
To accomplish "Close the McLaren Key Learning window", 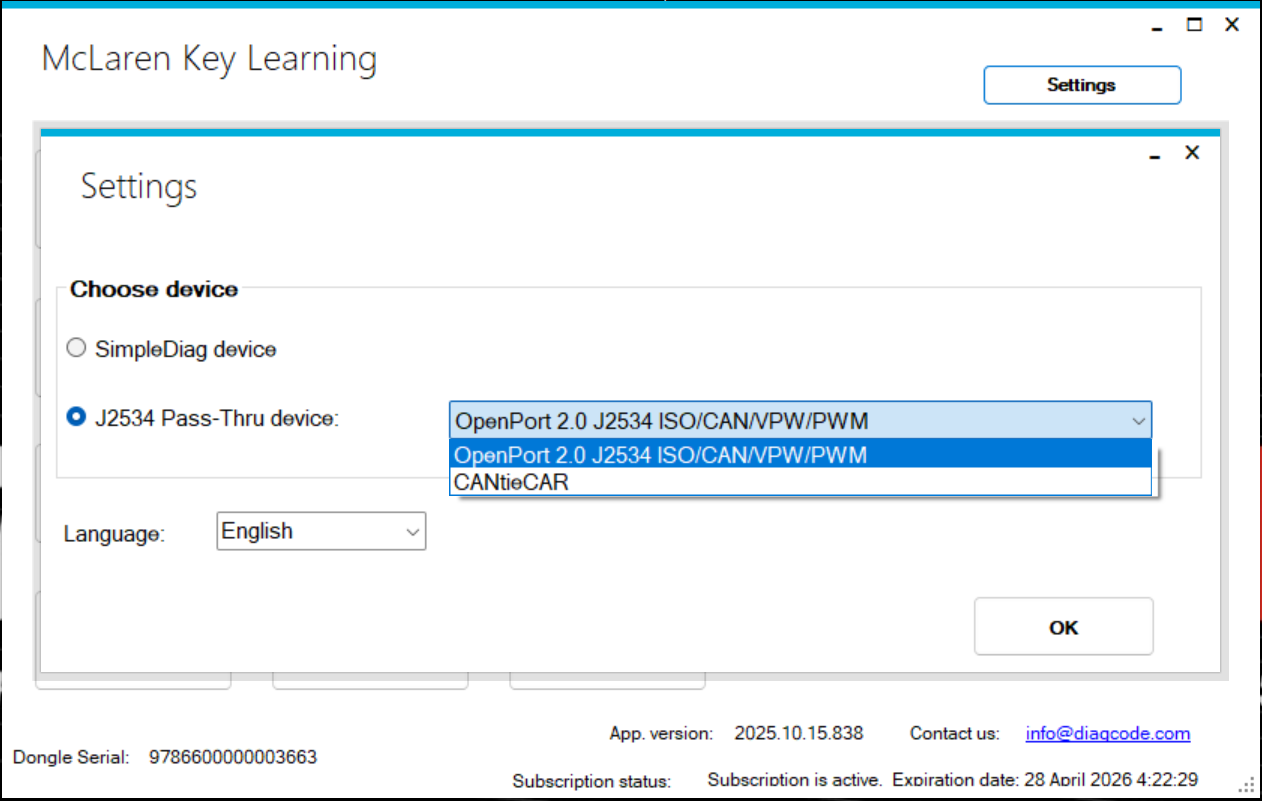I will tap(1232, 25).
